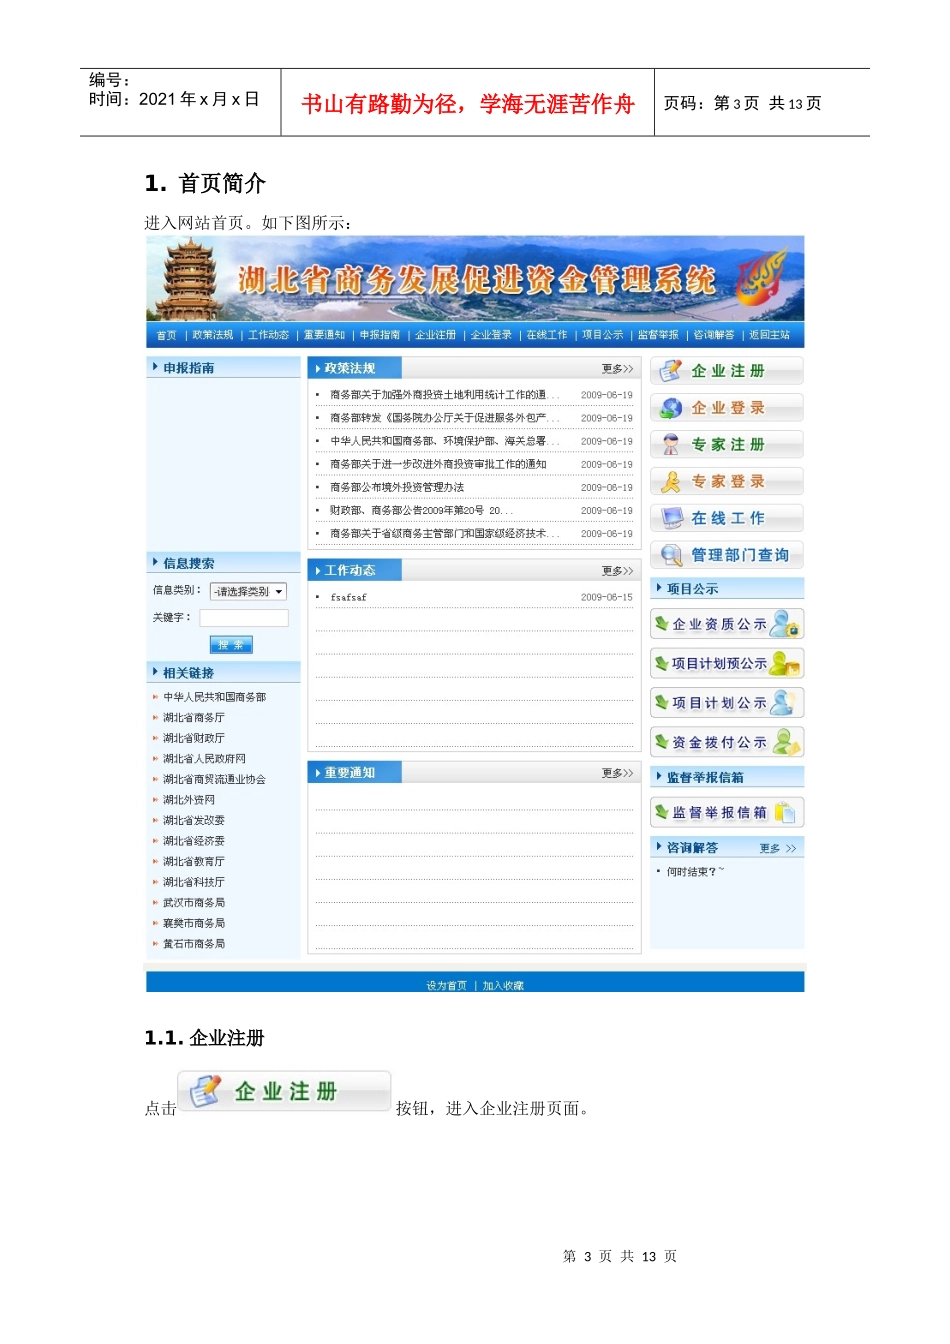This screenshot has height=1344, width=950.
Task: Open link 湖北省商贸流通业协会
Action: coord(215,779)
